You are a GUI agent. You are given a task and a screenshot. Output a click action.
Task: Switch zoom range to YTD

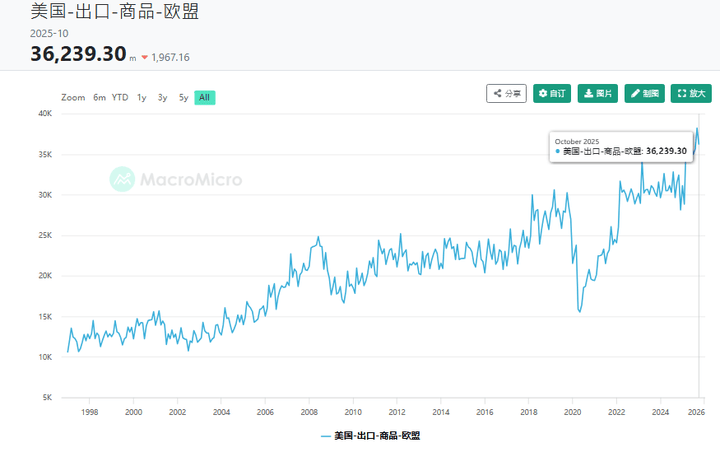(x=120, y=97)
